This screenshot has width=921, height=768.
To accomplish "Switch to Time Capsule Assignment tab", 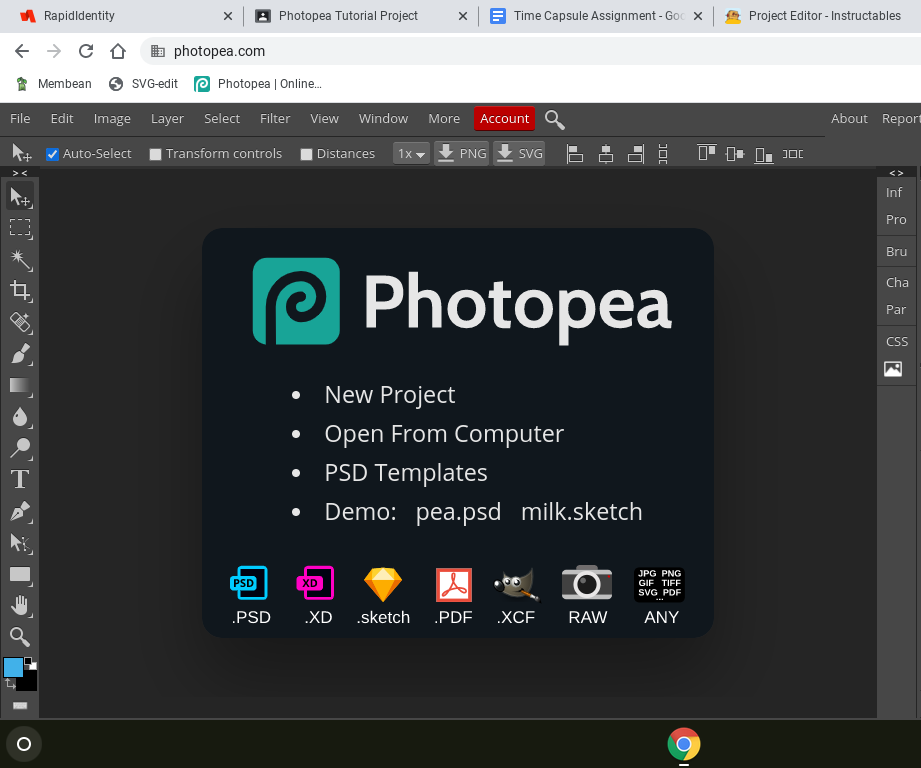I will (596, 16).
